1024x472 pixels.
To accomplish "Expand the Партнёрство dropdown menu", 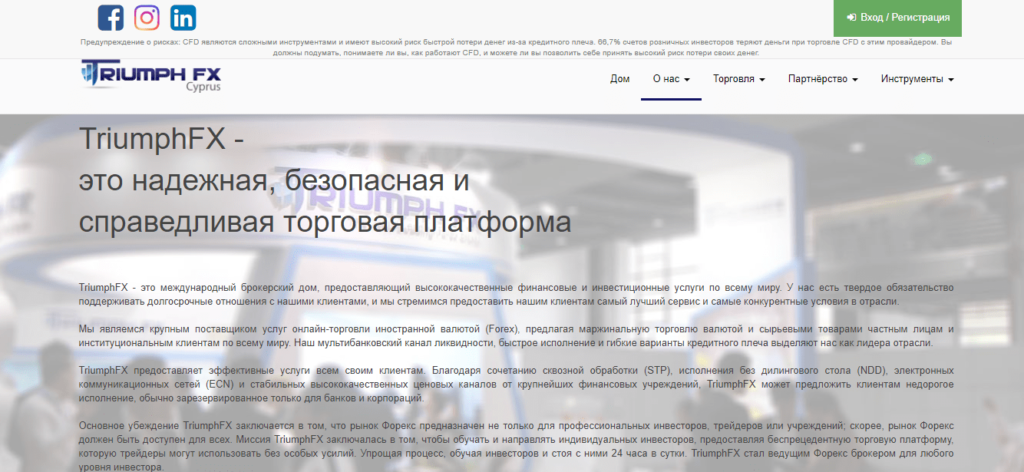I will pos(823,79).
